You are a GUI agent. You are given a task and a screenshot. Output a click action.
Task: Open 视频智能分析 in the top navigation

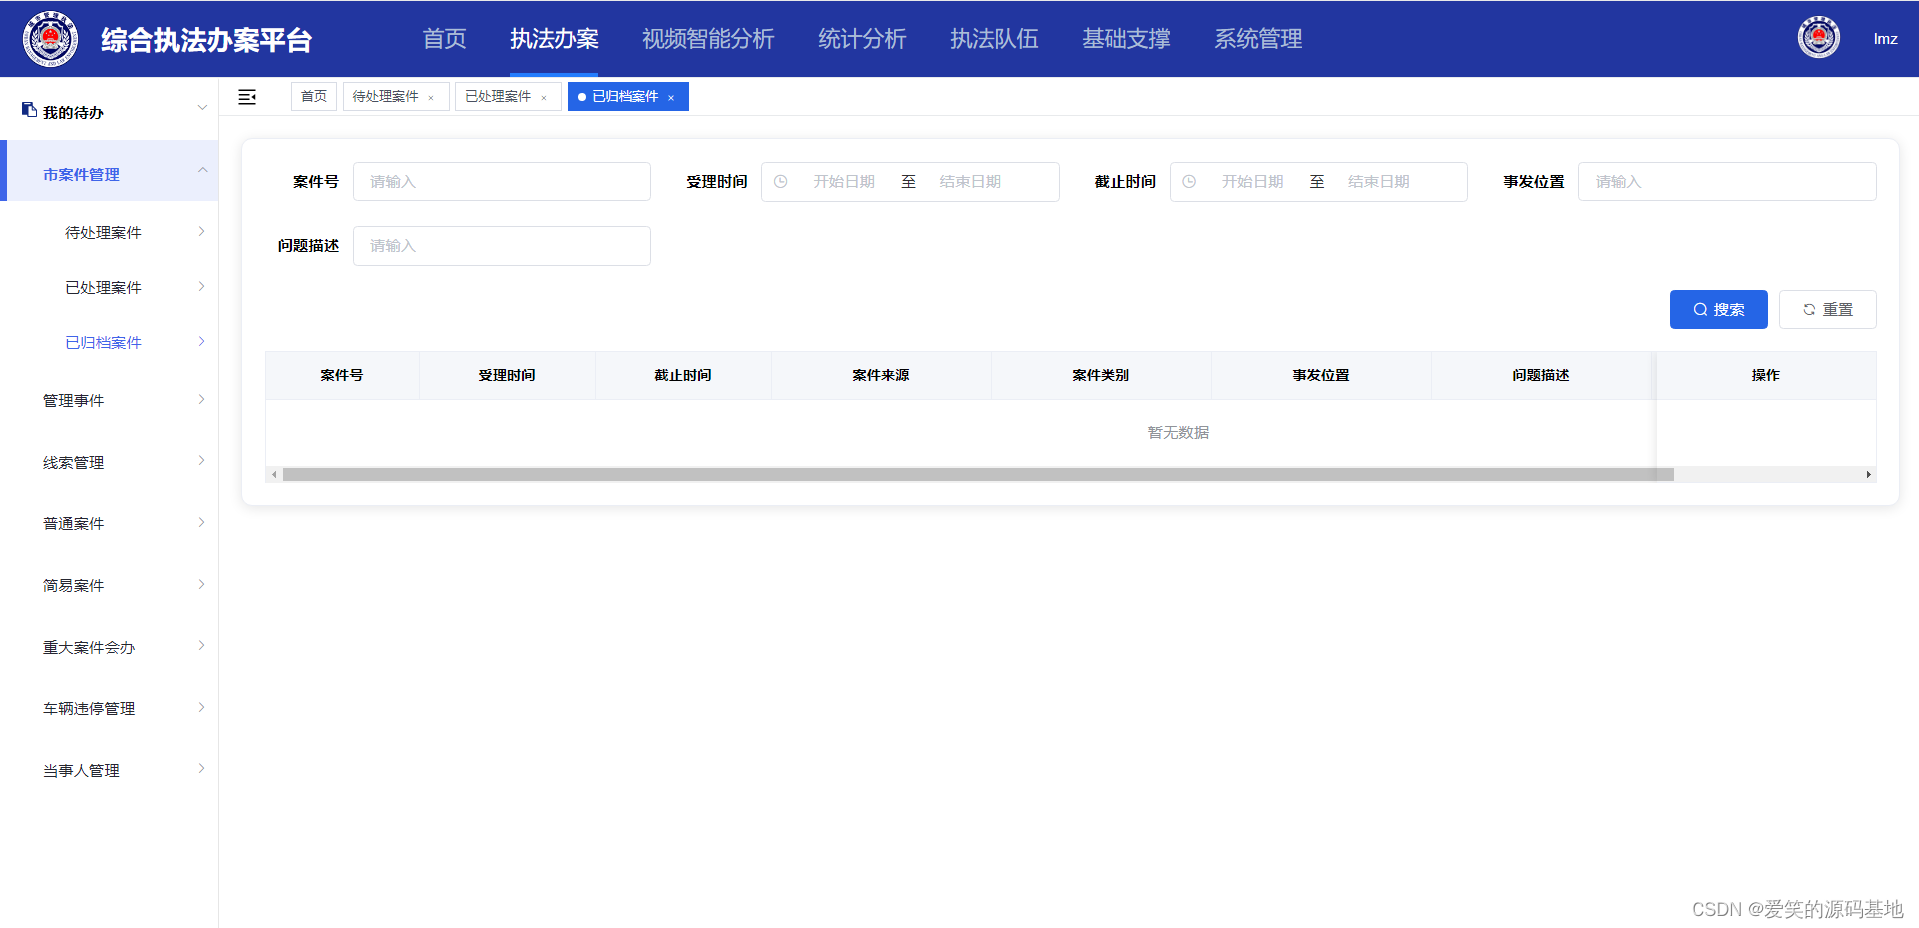(x=708, y=39)
